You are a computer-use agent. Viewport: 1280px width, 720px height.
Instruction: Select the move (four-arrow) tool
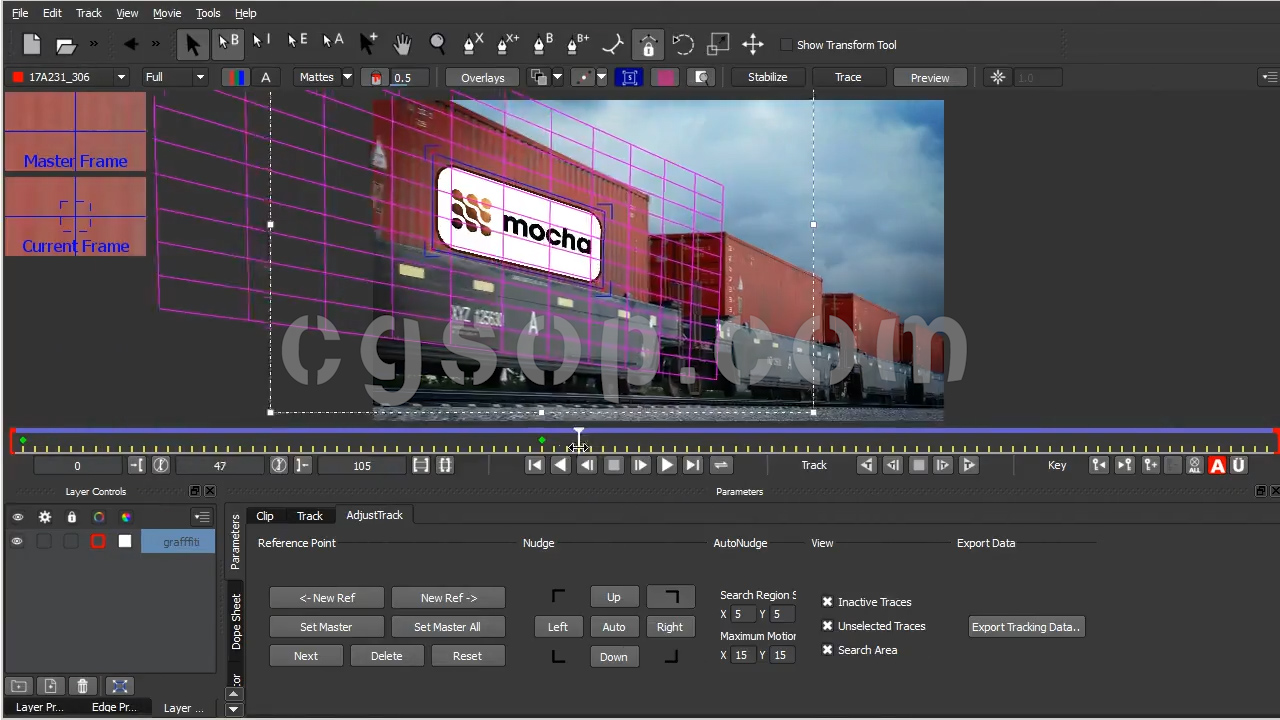click(753, 45)
